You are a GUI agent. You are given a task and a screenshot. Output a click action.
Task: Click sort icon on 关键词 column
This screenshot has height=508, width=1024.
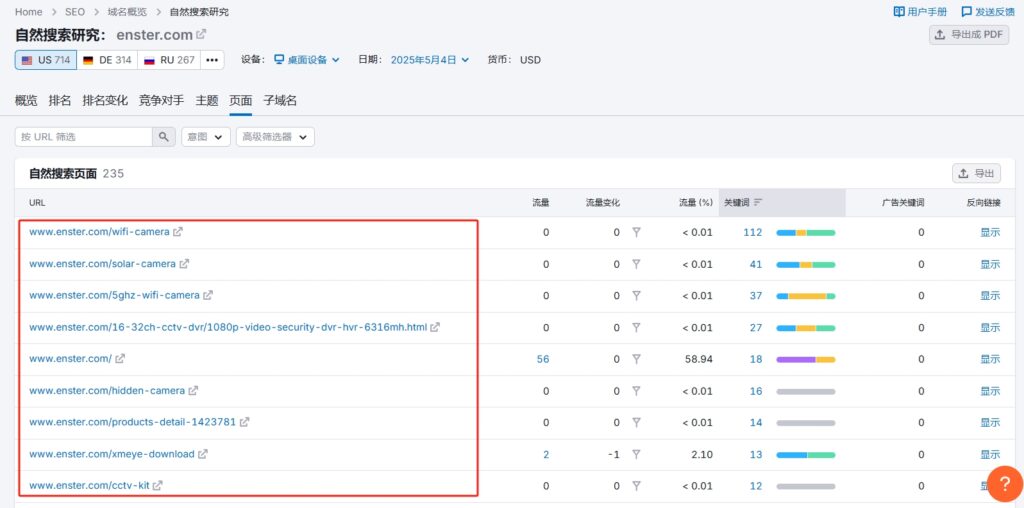click(758, 202)
